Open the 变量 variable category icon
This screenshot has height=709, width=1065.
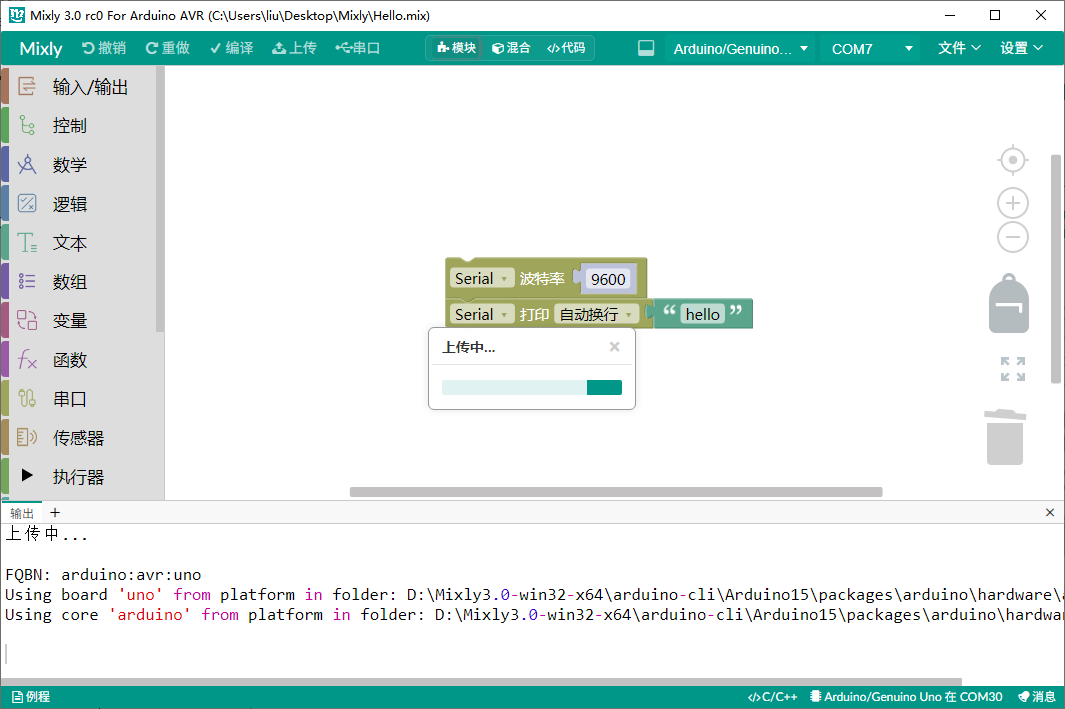(x=27, y=320)
